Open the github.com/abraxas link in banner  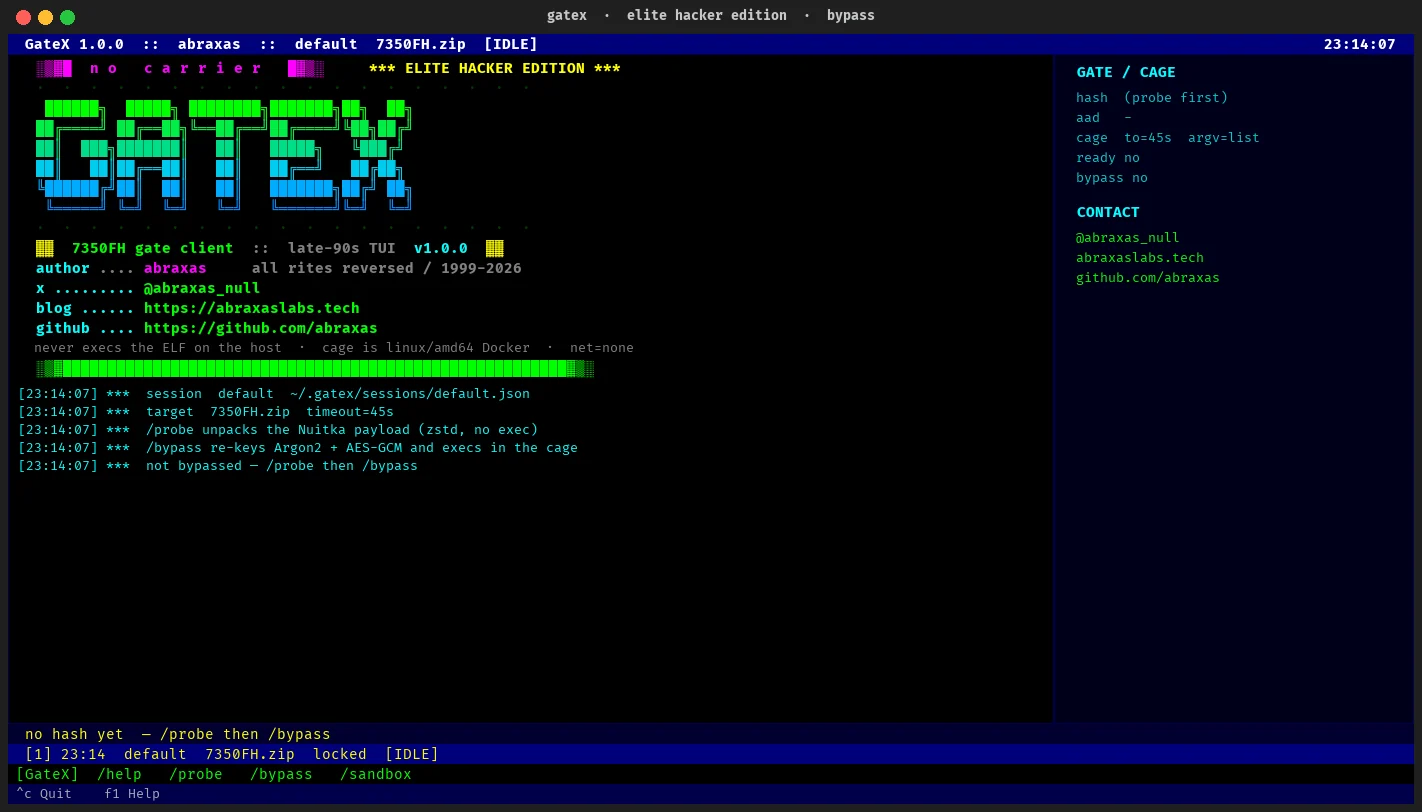tap(261, 328)
